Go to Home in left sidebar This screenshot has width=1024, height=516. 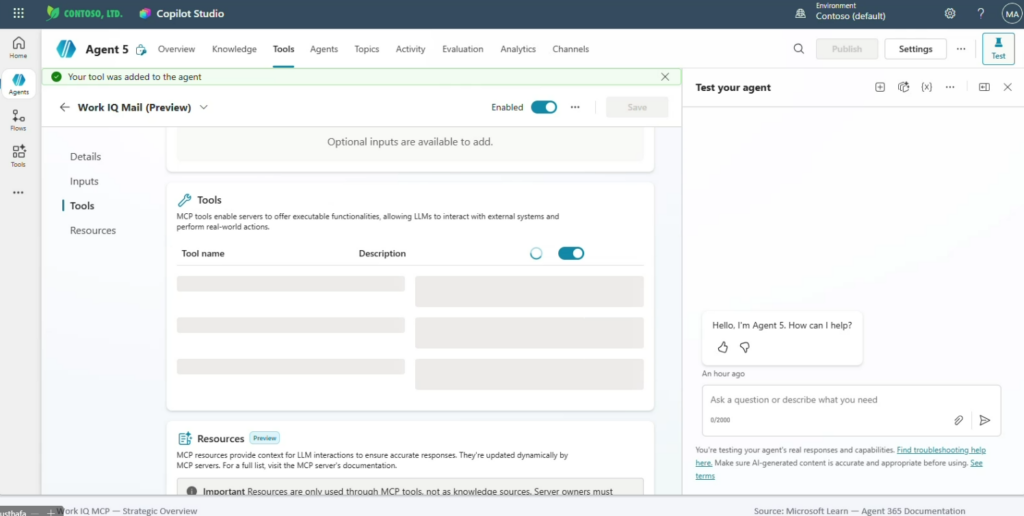coord(18,47)
